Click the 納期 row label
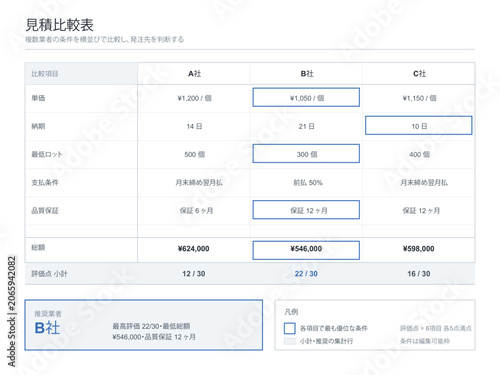The height and width of the screenshot is (375, 500). click(38, 126)
